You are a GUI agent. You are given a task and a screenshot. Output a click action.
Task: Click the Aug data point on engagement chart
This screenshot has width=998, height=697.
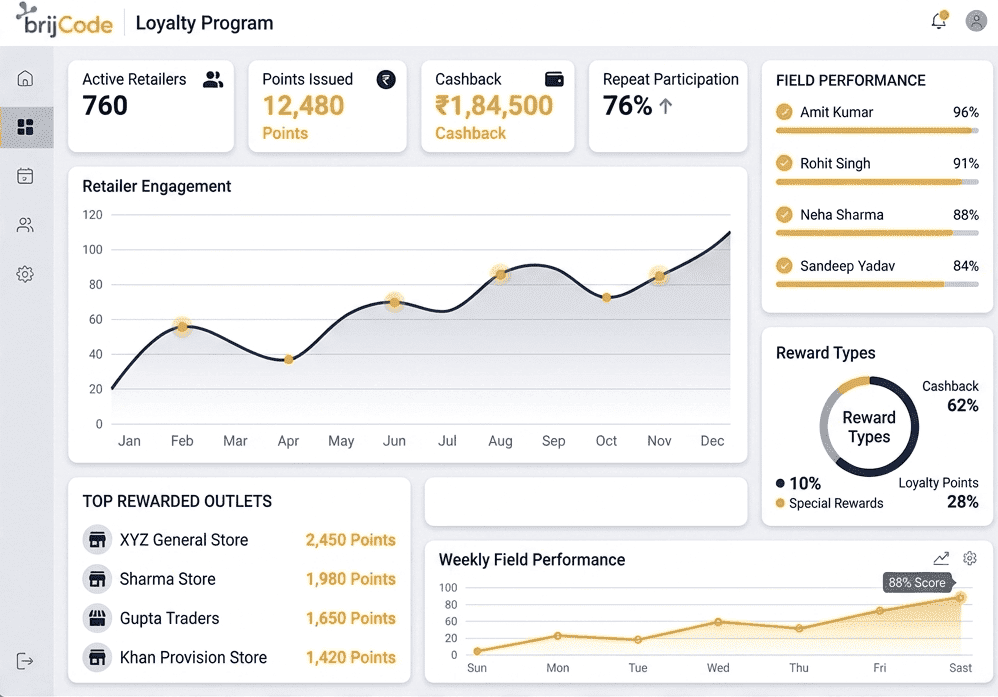point(501,274)
